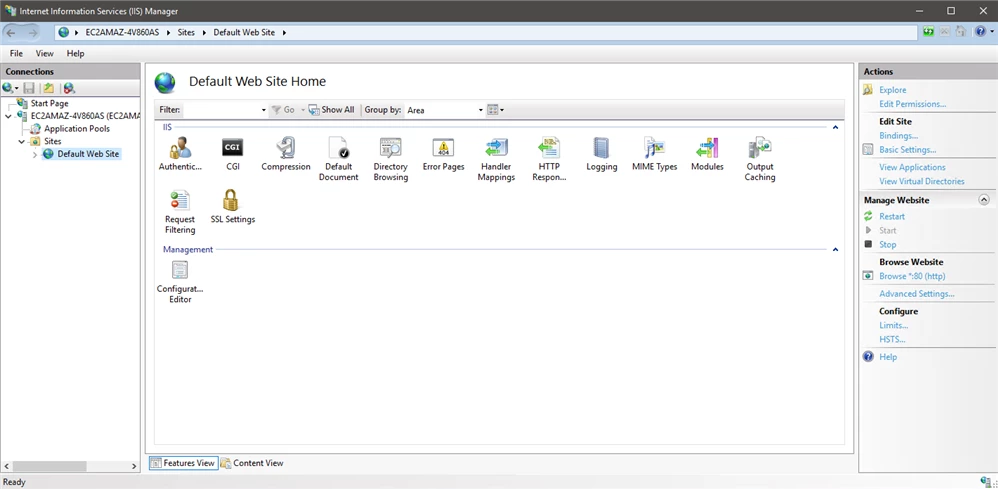Select Default Web Site in the tree

tap(88, 154)
